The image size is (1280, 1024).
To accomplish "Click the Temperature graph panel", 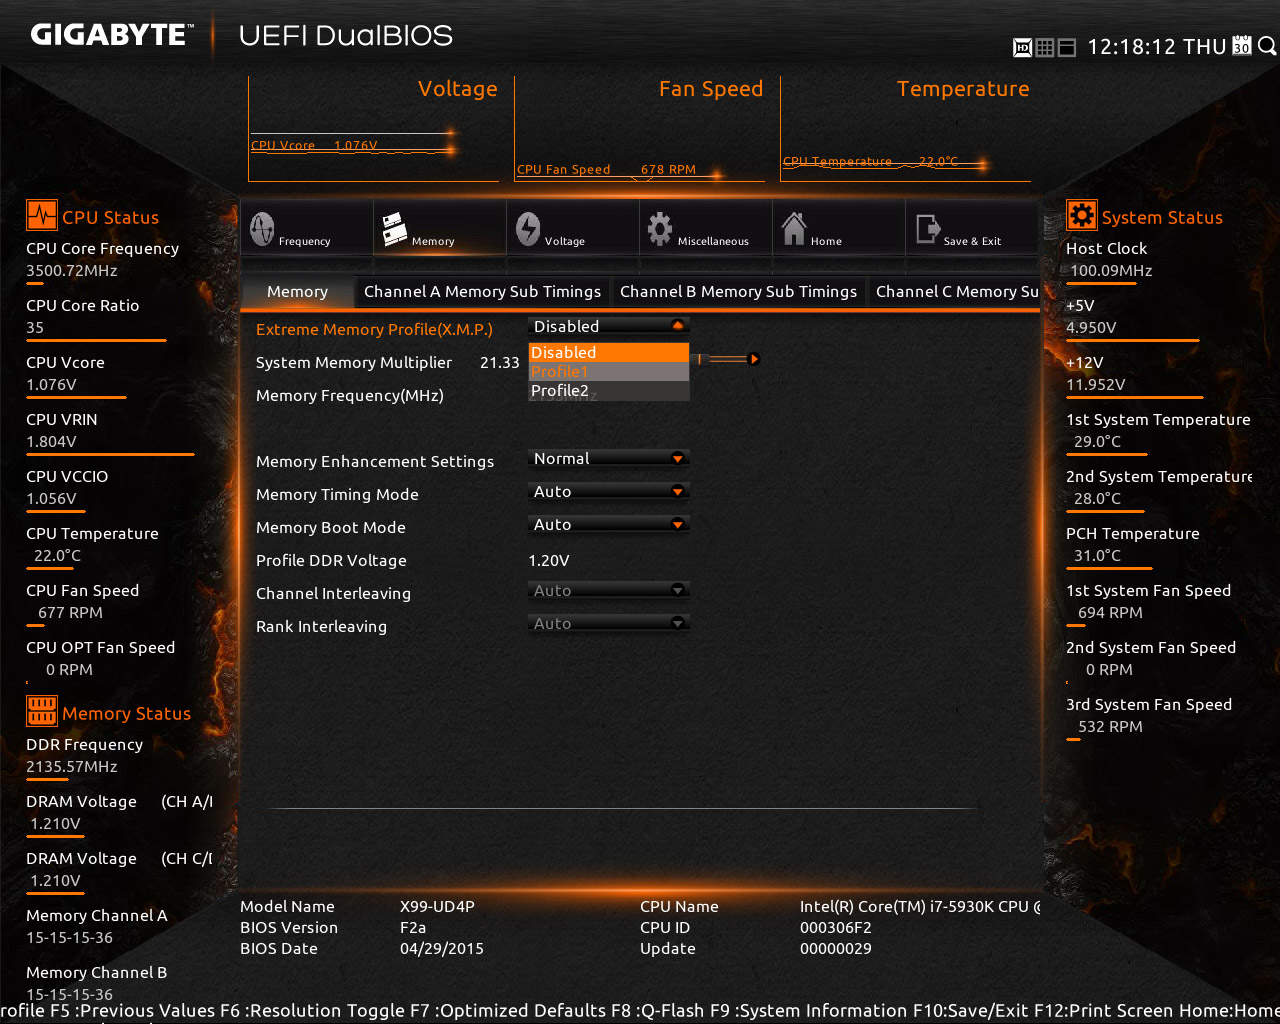I will pos(906,129).
